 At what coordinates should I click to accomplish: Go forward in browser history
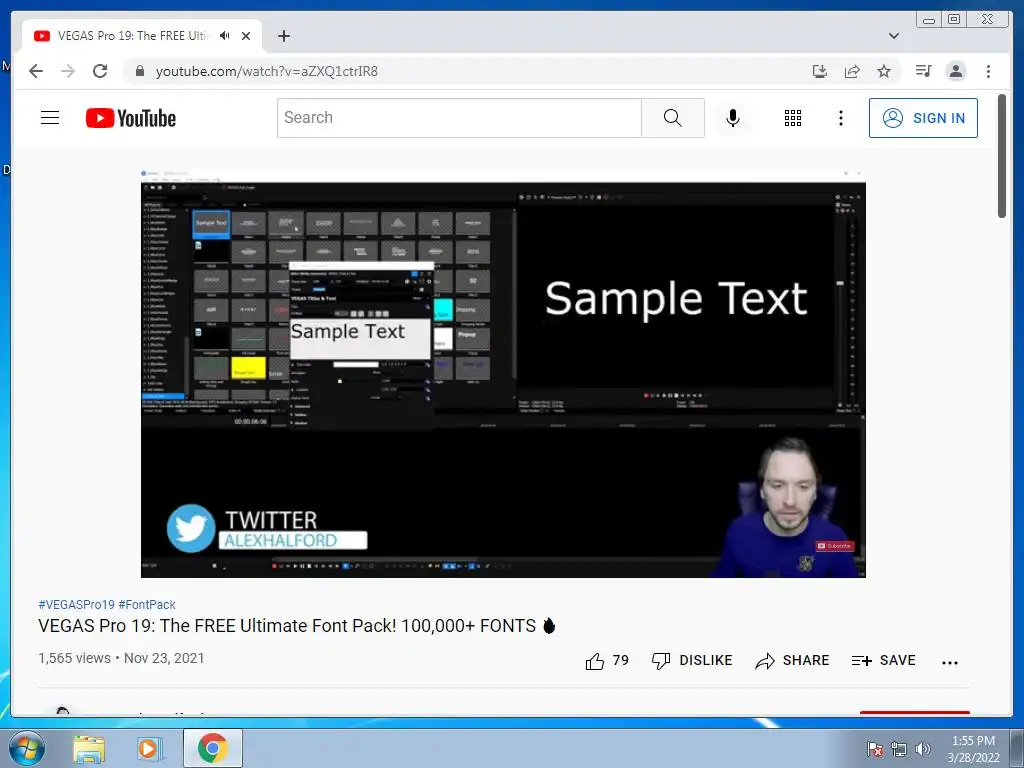point(68,71)
